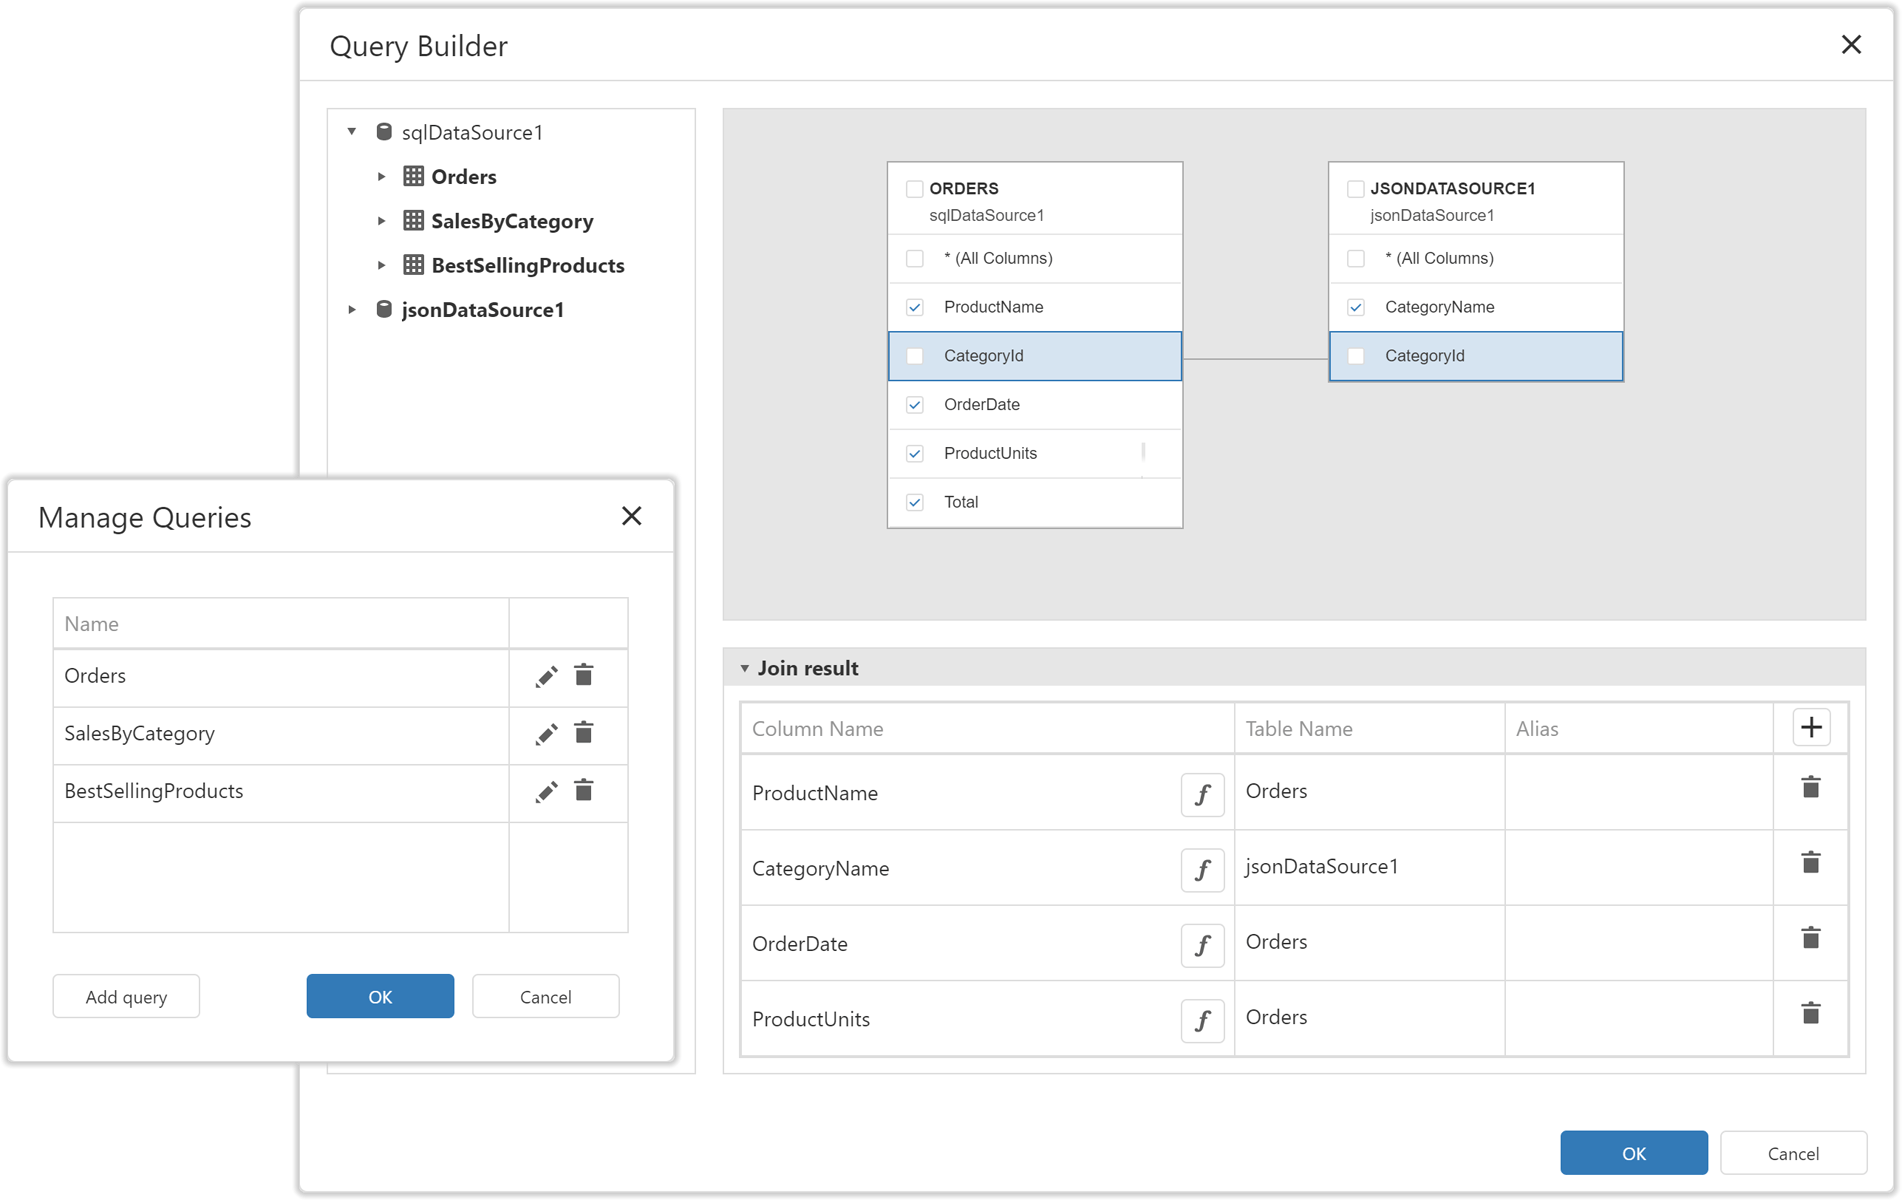The width and height of the screenshot is (1902, 1200).
Task: Edit the BestSellingProducts query
Action: click(x=546, y=791)
